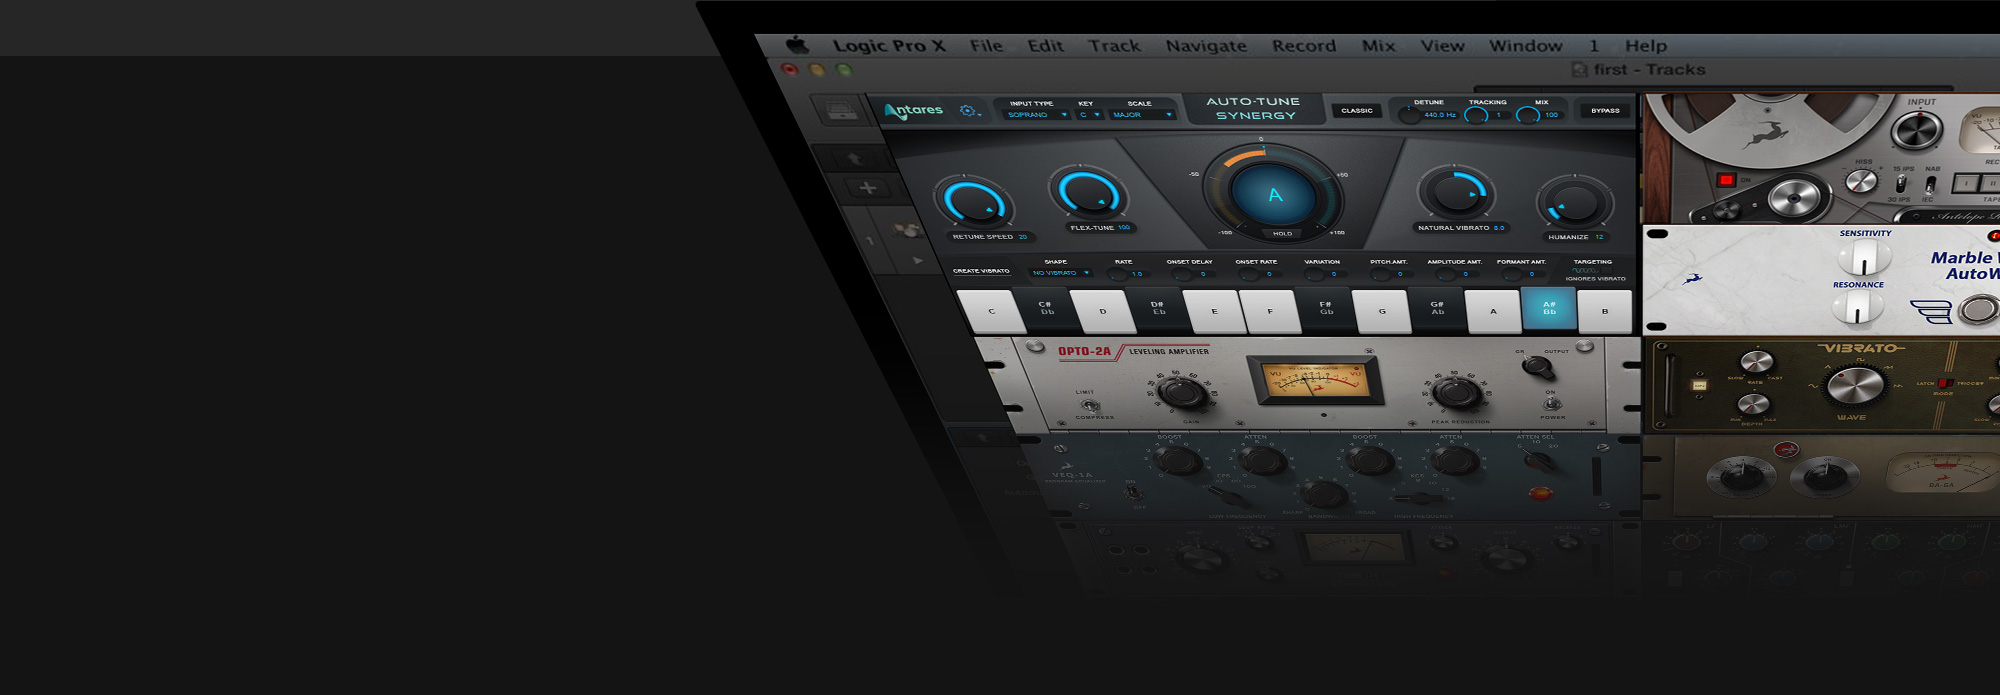Open the Scale dropdown showing Major
This screenshot has height=695, width=2000.
[1142, 115]
